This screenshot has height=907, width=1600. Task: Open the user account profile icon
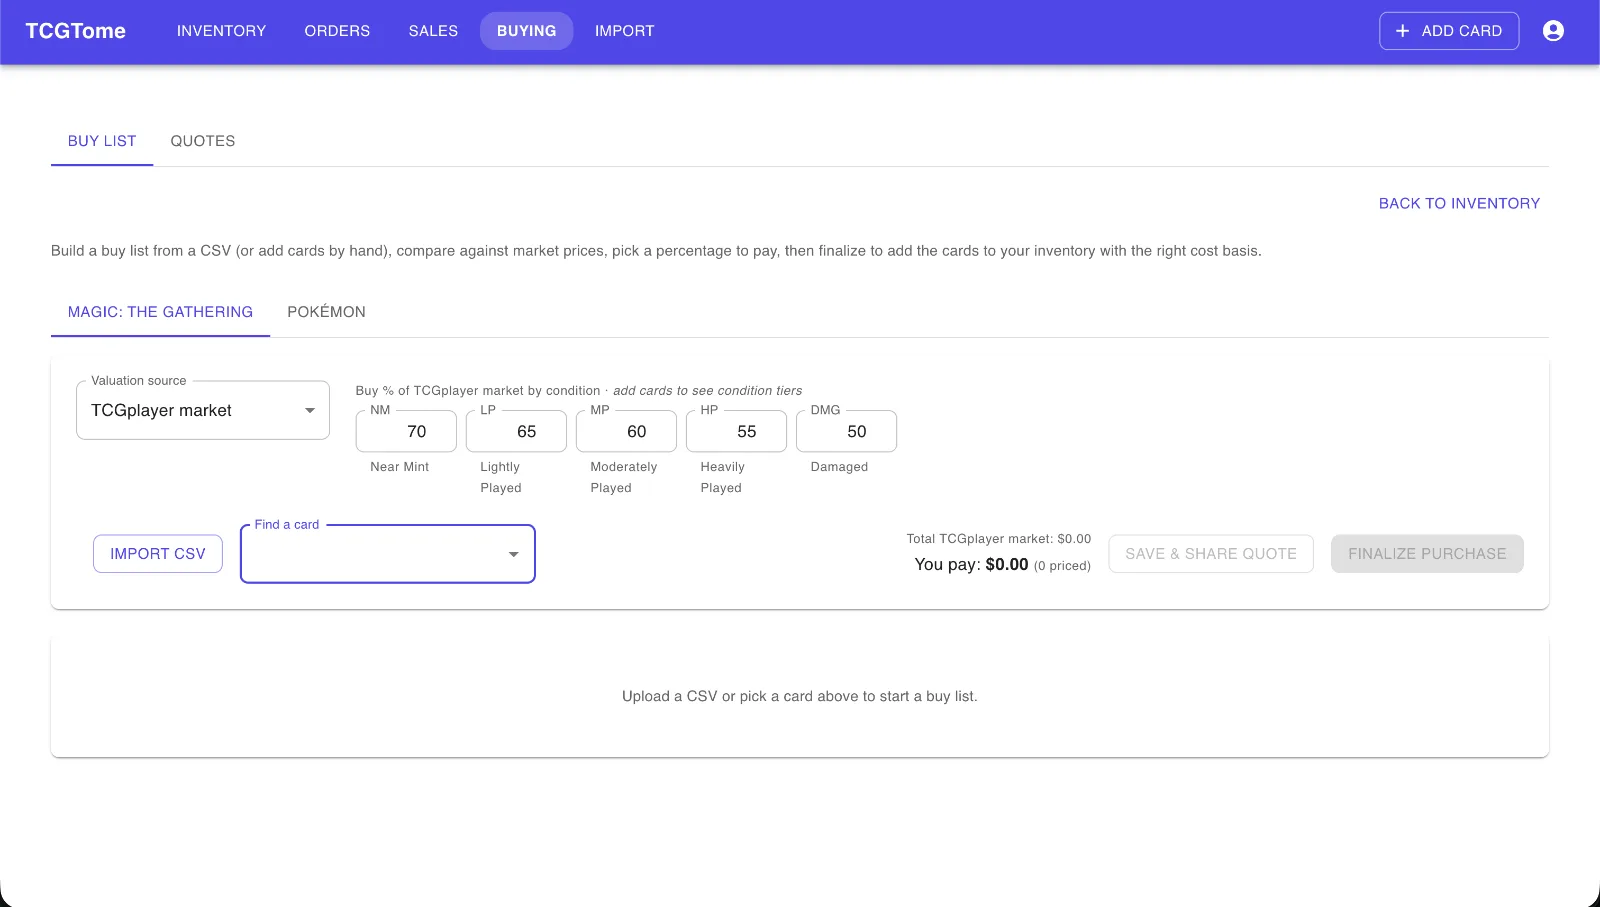coord(1553,31)
